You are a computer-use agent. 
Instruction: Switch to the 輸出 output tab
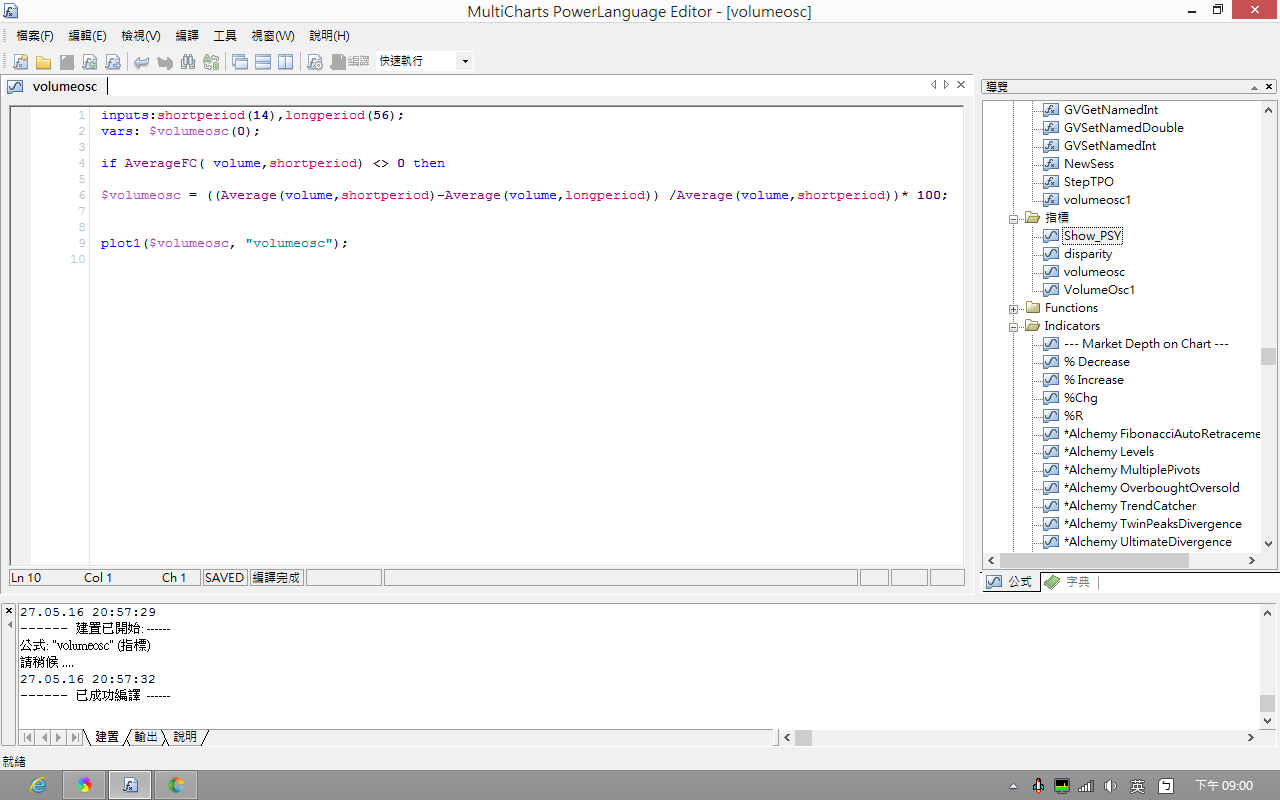146,737
